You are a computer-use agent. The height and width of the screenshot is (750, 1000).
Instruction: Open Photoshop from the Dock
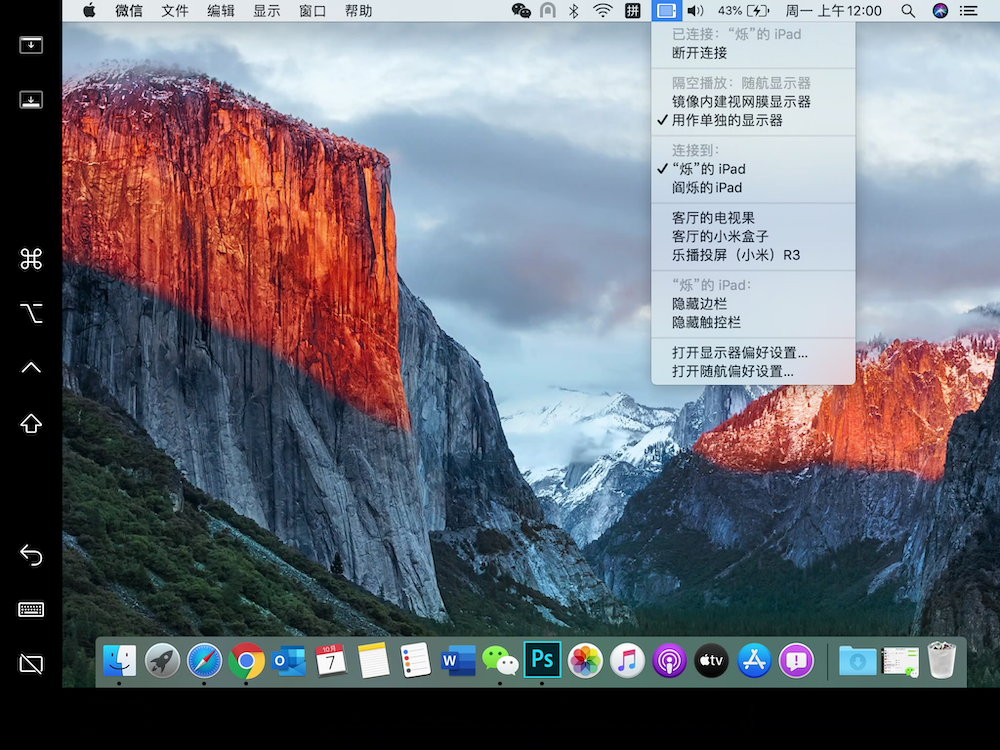543,660
